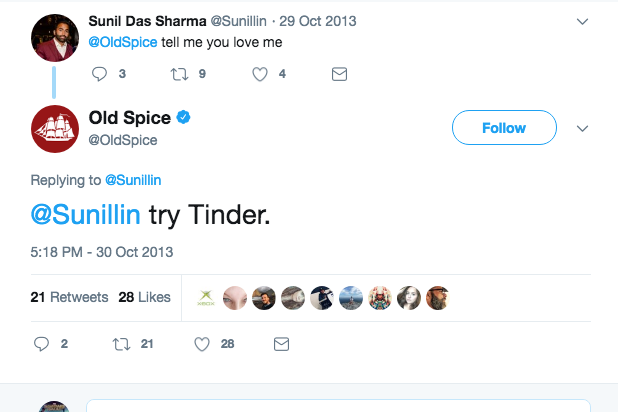View the 28 Likes list
The width and height of the screenshot is (618, 412).
coord(144,297)
